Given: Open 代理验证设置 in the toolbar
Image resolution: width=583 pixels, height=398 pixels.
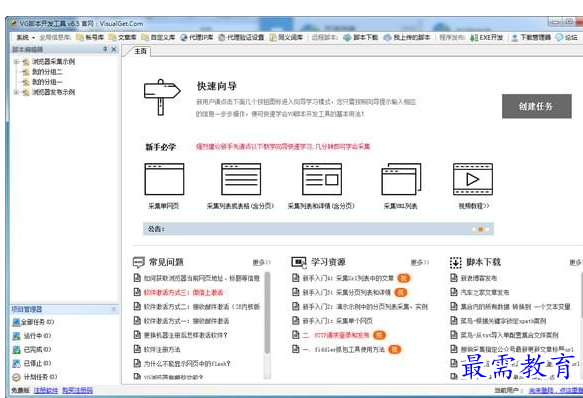Looking at the screenshot, I should pos(241,37).
